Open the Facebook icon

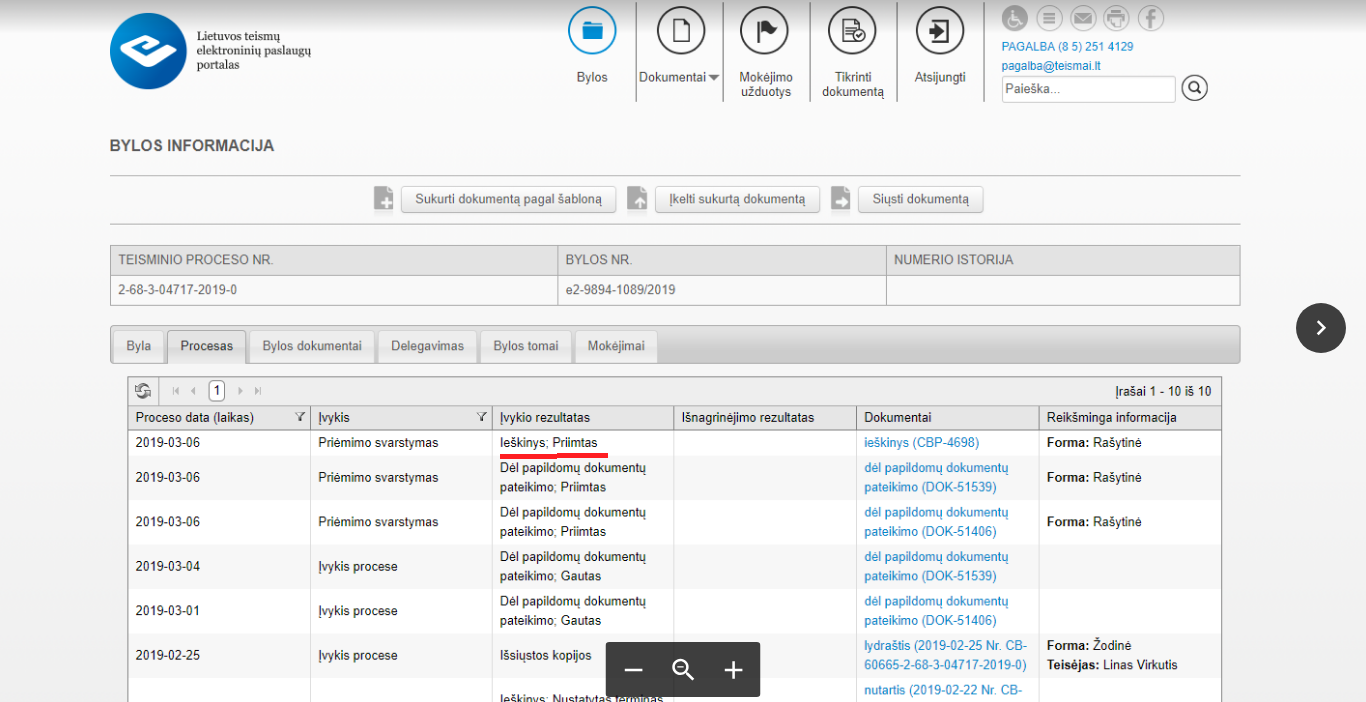coord(1151,18)
